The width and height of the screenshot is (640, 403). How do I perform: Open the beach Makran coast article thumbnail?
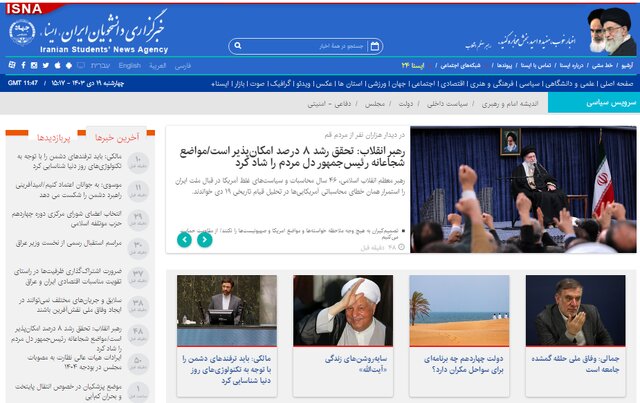(459, 310)
